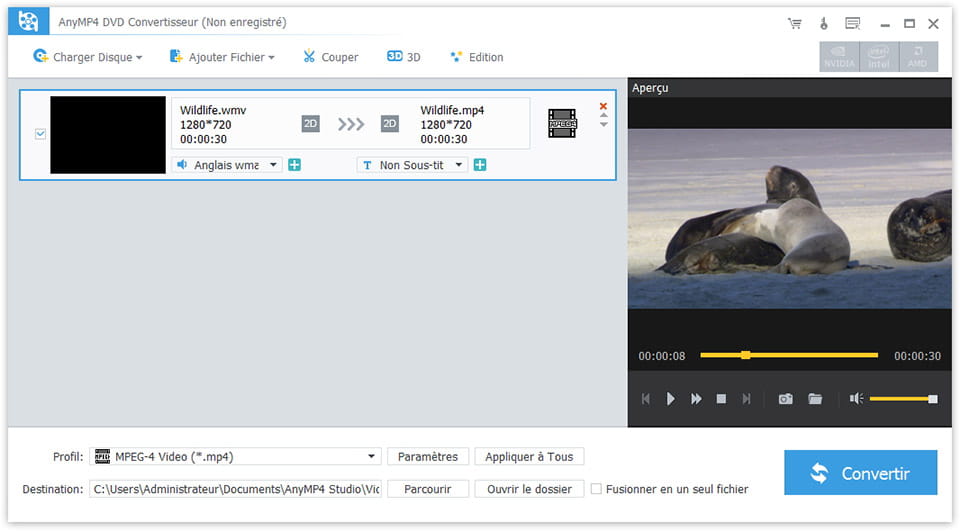Screen dimensions: 960x531
Task: Click the MPEG format icon for Wildlife.mp4
Action: tap(562, 123)
